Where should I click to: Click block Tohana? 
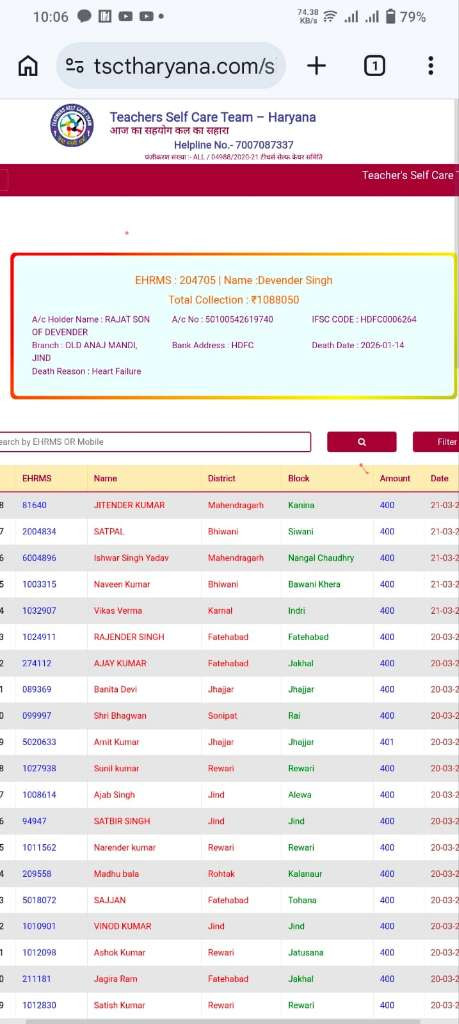[302, 900]
